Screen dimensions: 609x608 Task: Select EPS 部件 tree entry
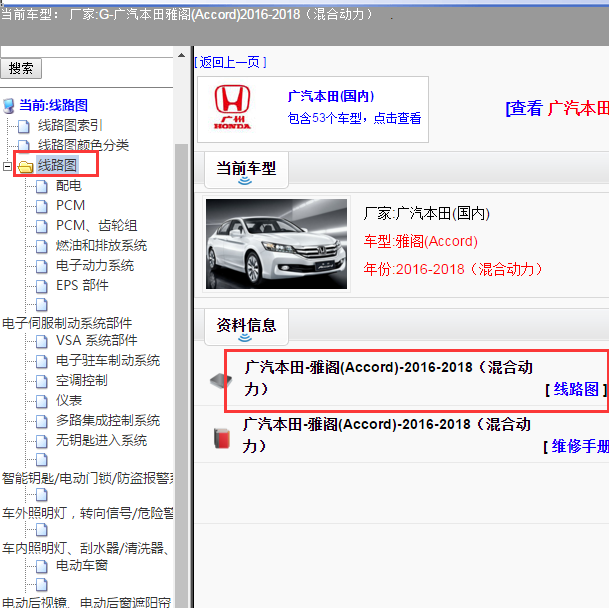click(82, 286)
